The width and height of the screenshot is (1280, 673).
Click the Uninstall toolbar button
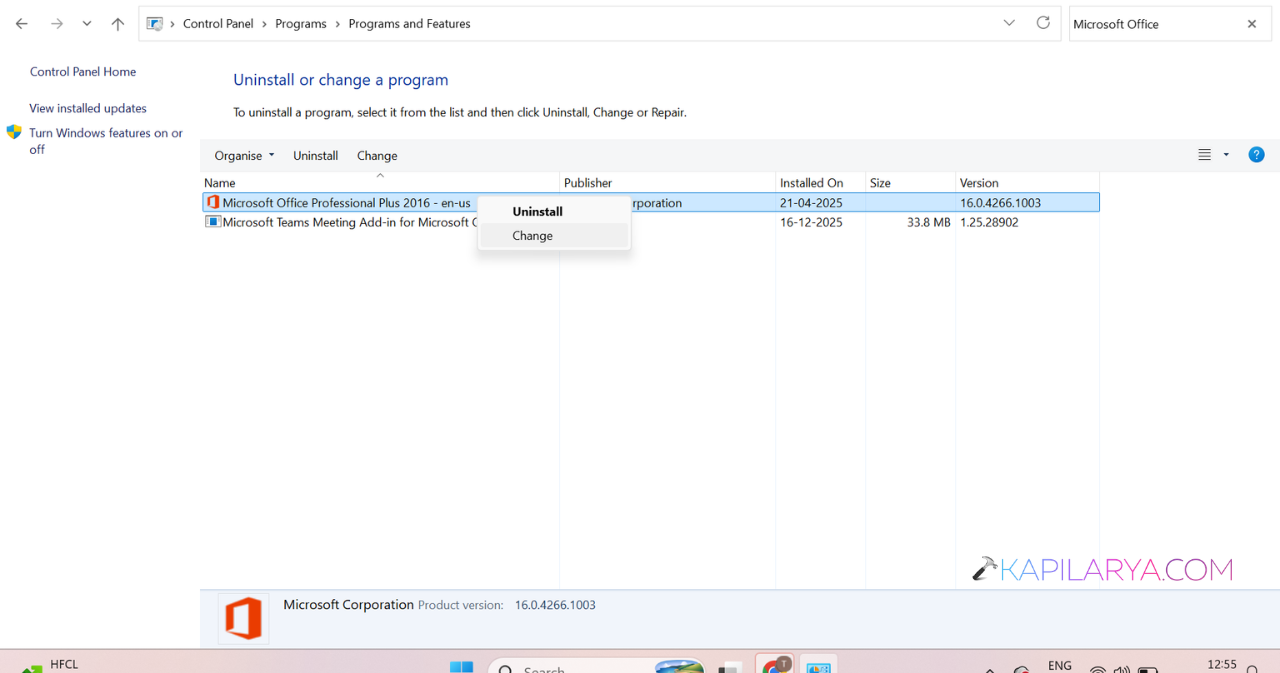(x=316, y=155)
